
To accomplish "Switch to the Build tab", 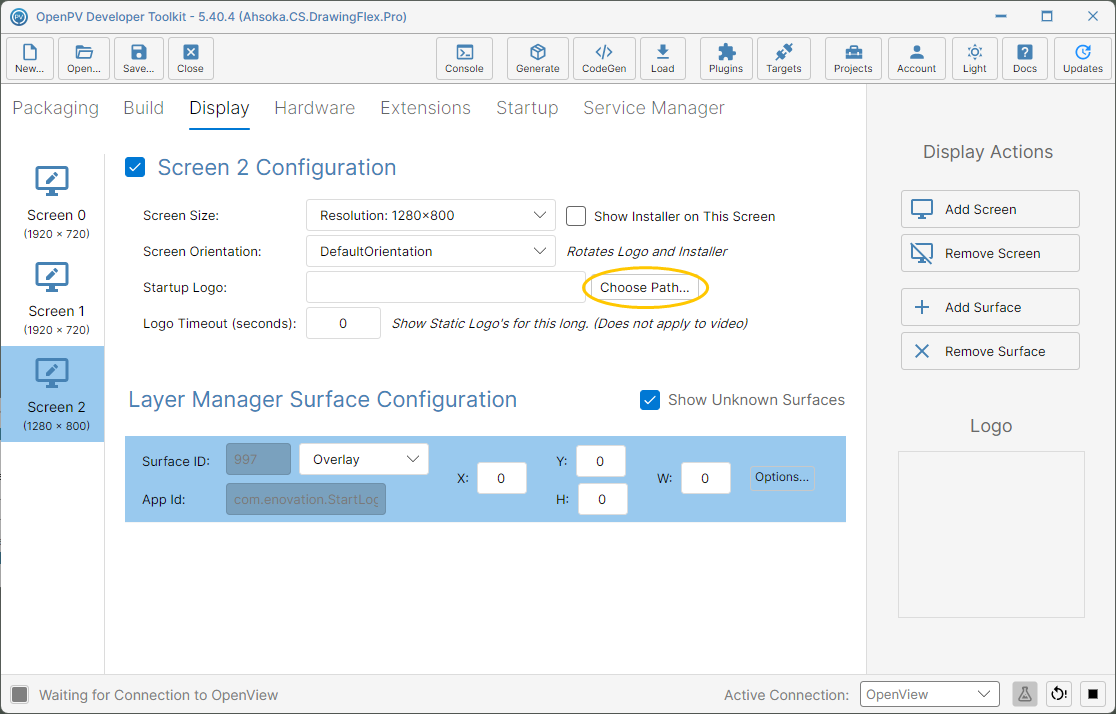I will point(144,108).
